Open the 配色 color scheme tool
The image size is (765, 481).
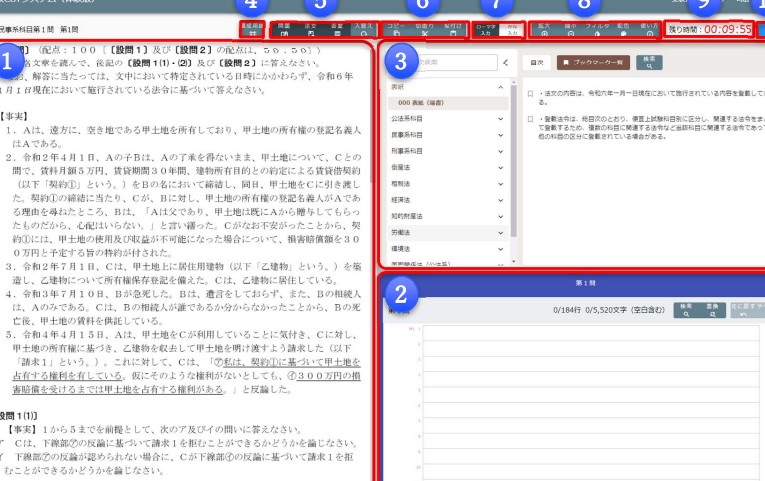623,30
